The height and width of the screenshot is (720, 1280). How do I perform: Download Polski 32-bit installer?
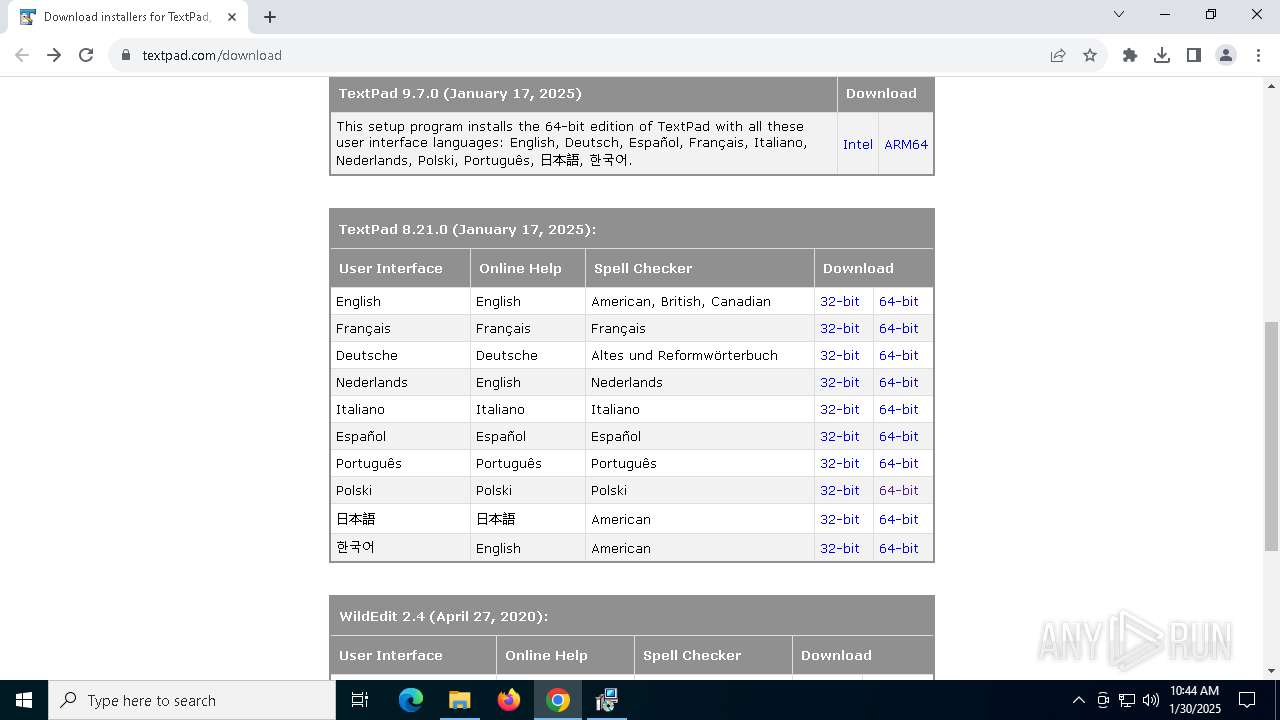coord(840,490)
